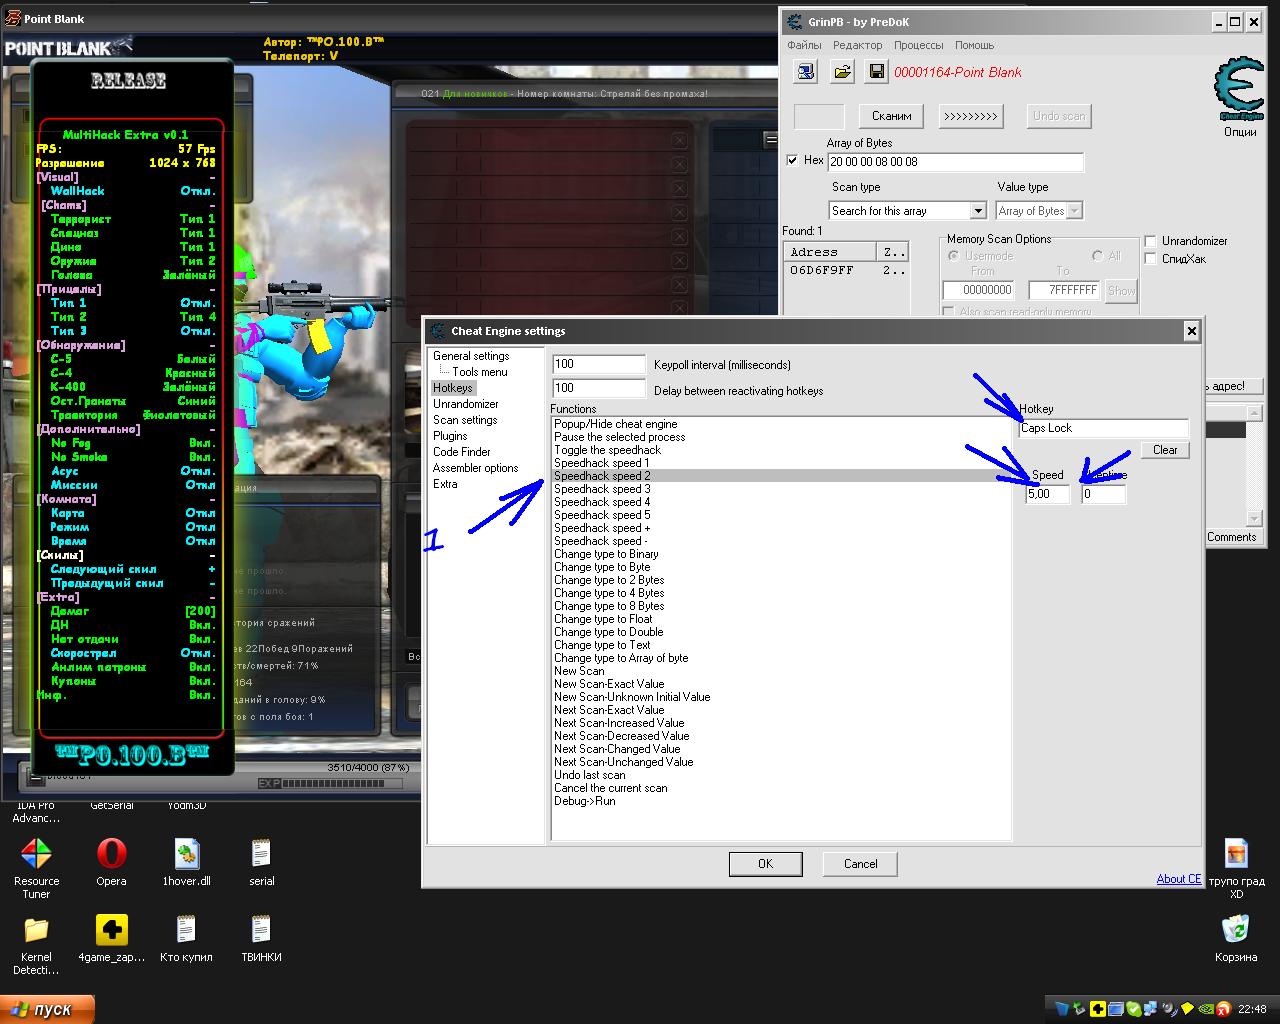Image resolution: width=1280 pixels, height=1024 pixels.
Task: Select Scan settings in the settings tree
Action: point(465,420)
